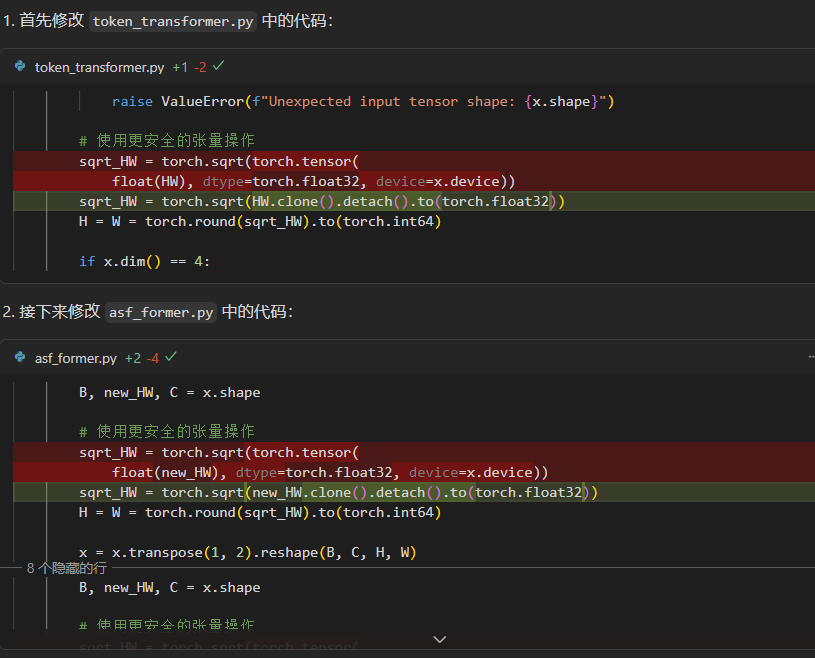Image resolution: width=815 pixels, height=658 pixels.
Task: Click the '+1' additions count on token_transformer.py
Action: (180, 67)
